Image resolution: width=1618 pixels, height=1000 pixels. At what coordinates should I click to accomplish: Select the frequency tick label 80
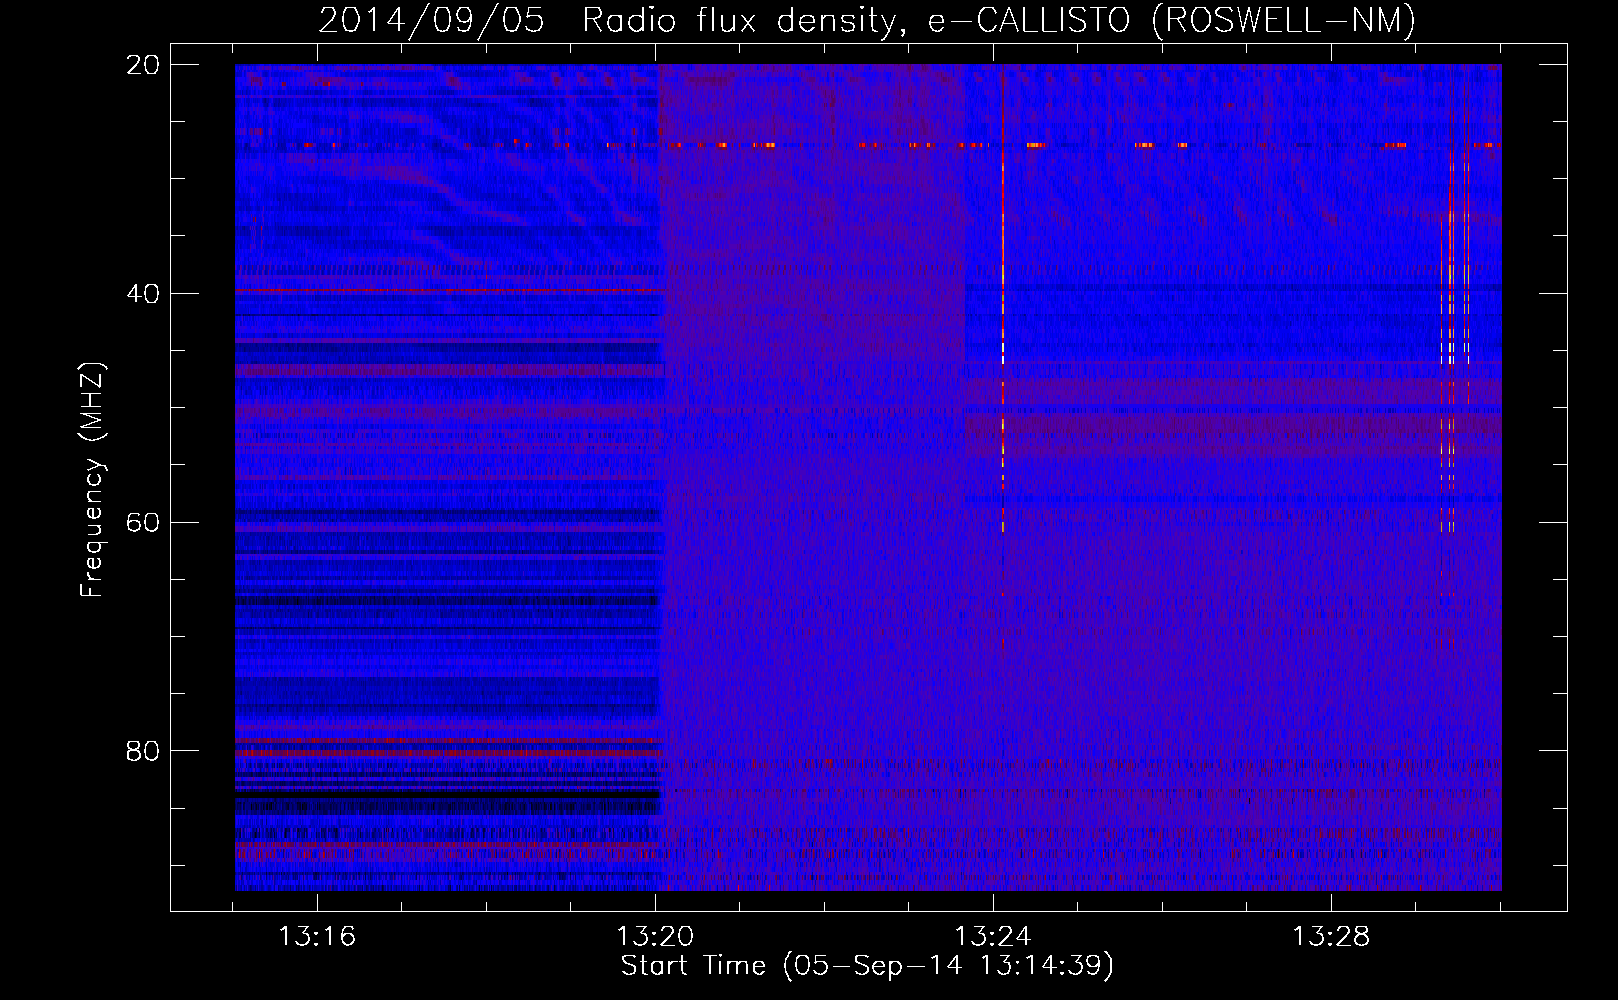(x=143, y=751)
